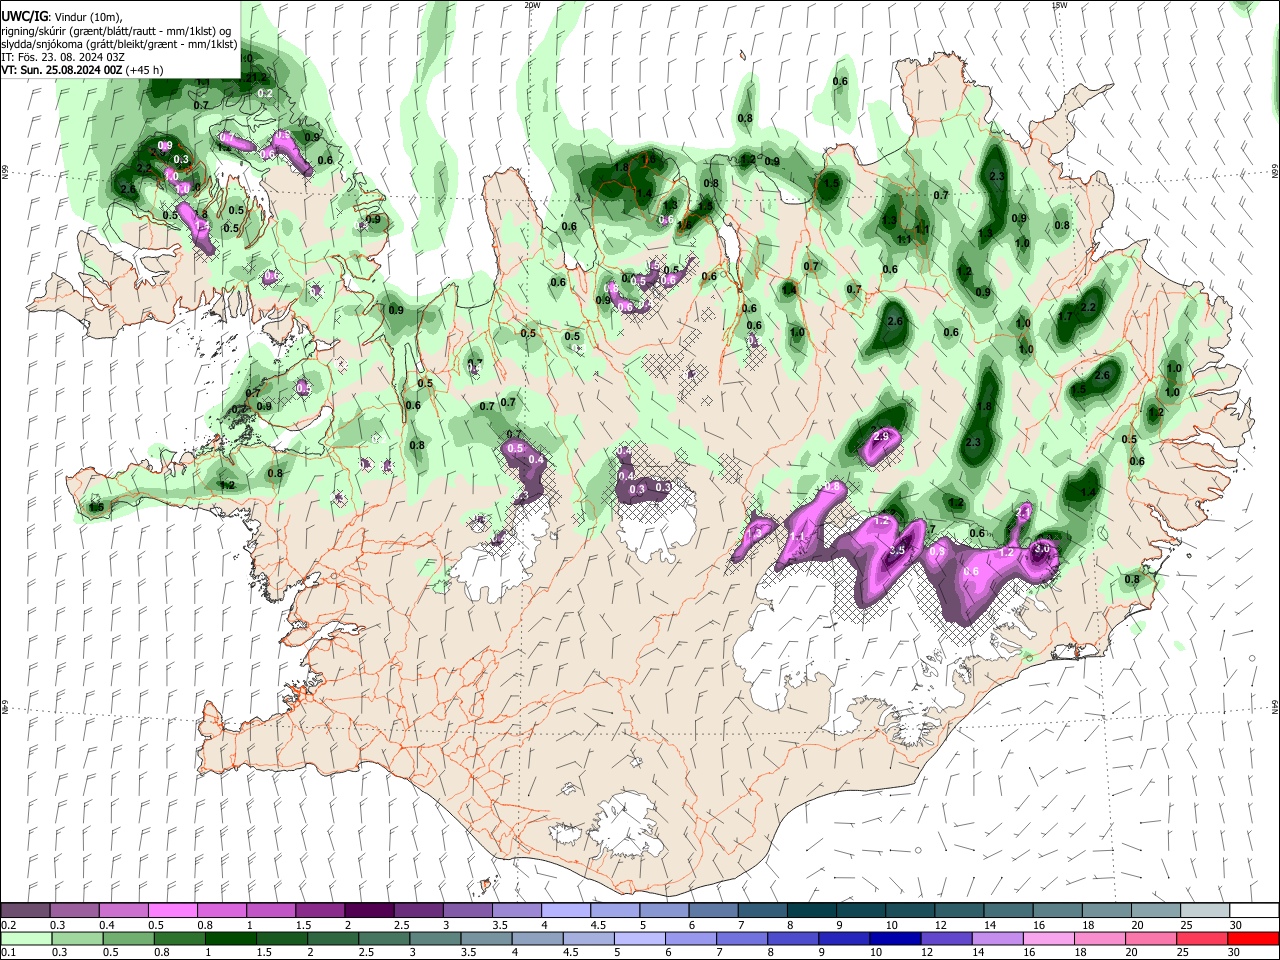Screen dimensions: 1280x960
Task: Click the 0.8 medium green swatch, lower legend
Action: pyautogui.click(x=179, y=938)
